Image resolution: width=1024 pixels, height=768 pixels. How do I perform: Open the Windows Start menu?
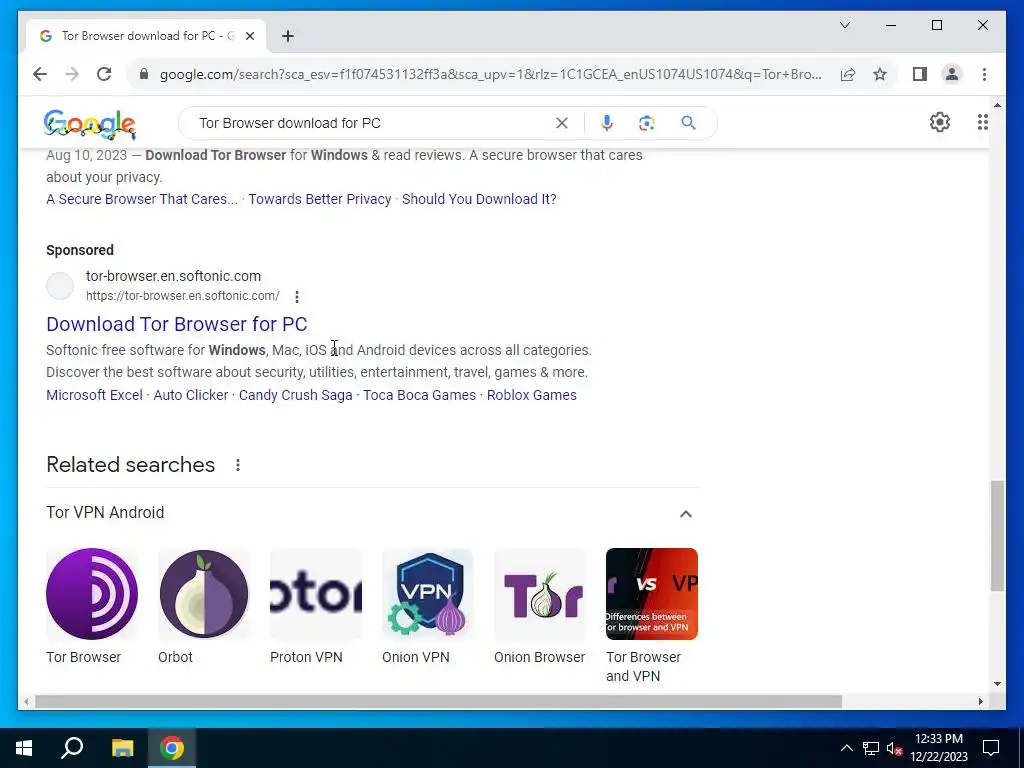tap(24, 748)
